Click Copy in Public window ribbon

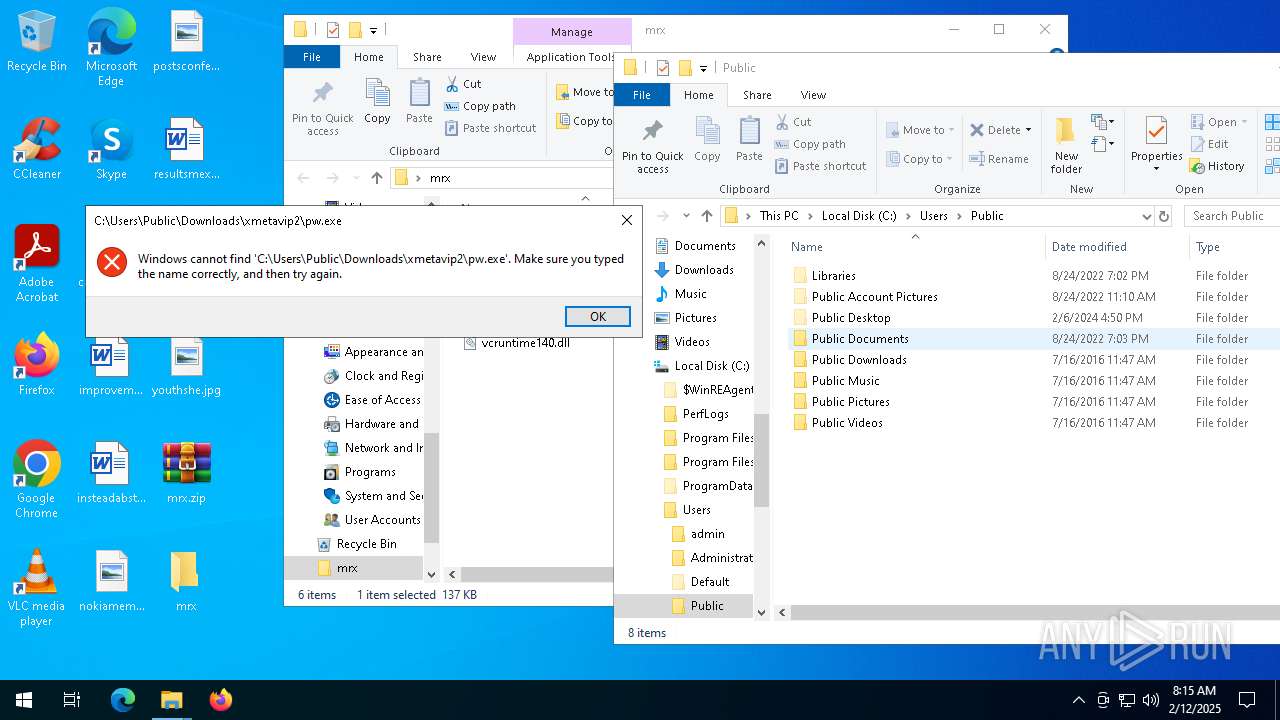tap(707, 139)
